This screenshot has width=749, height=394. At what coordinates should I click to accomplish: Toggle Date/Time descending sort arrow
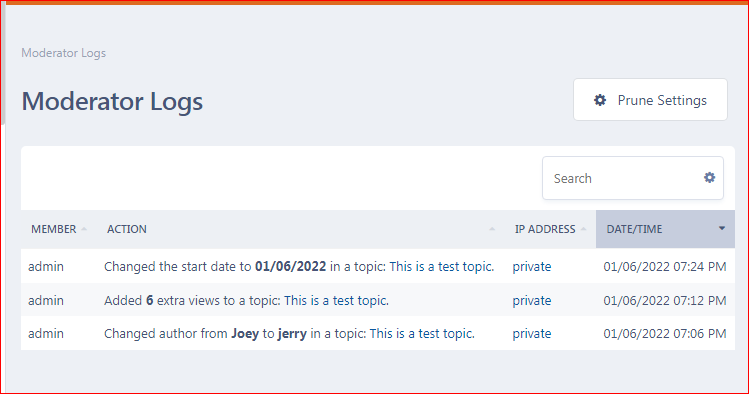click(x=722, y=229)
